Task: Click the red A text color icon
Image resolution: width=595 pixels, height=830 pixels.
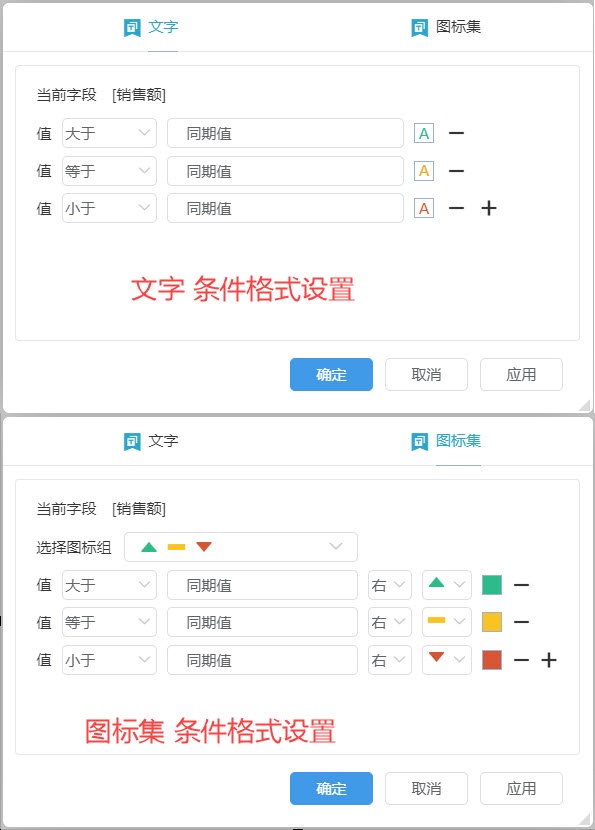Action: click(423, 209)
